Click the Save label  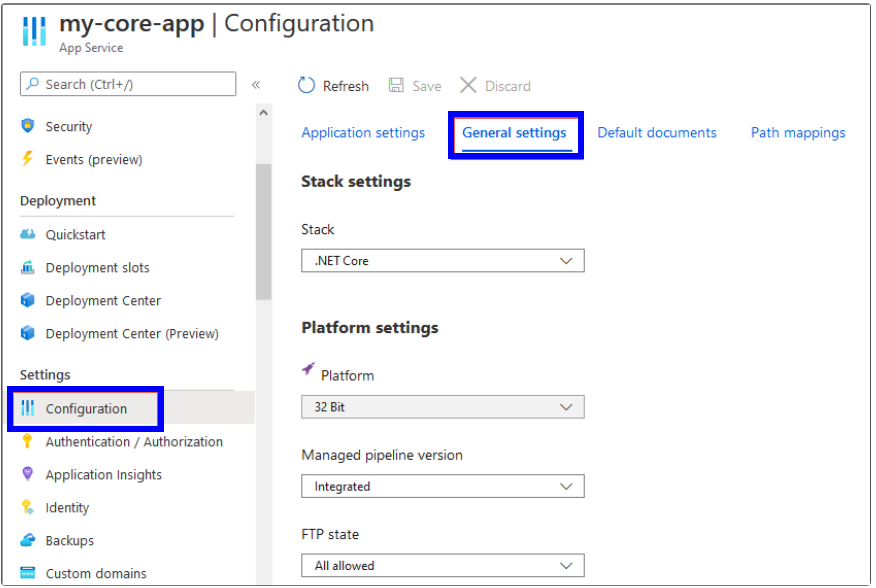(x=427, y=86)
